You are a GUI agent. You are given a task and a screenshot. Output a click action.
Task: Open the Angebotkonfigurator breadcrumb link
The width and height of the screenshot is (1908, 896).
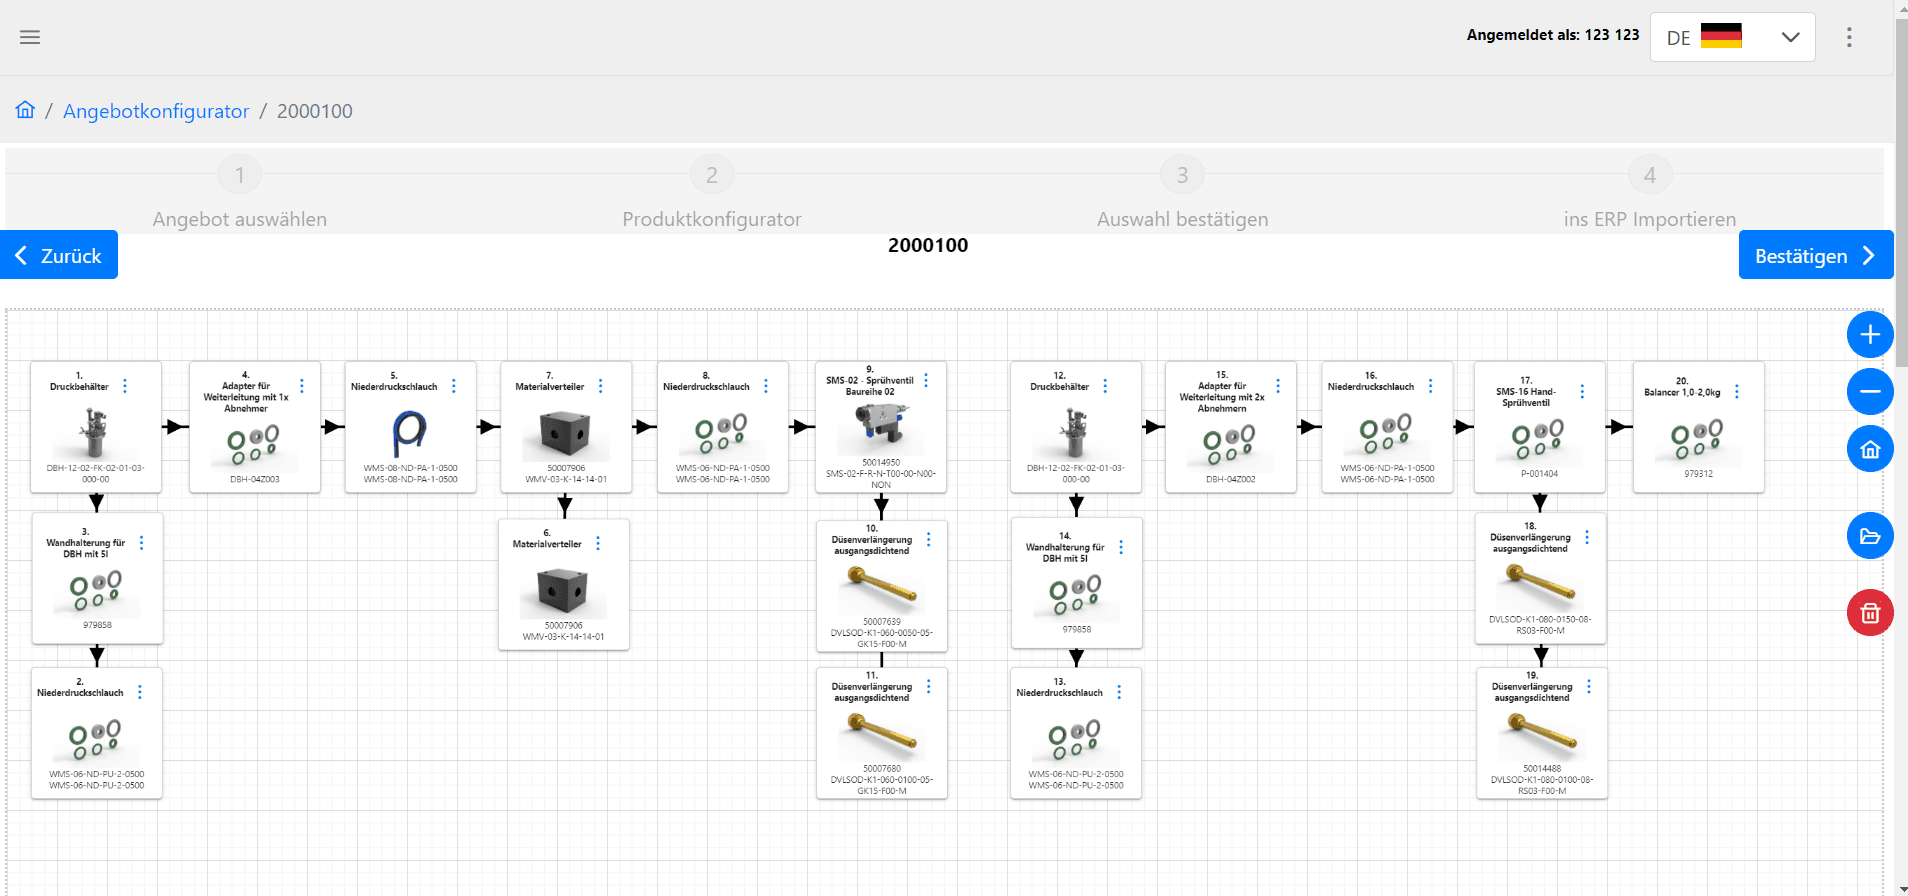point(156,111)
